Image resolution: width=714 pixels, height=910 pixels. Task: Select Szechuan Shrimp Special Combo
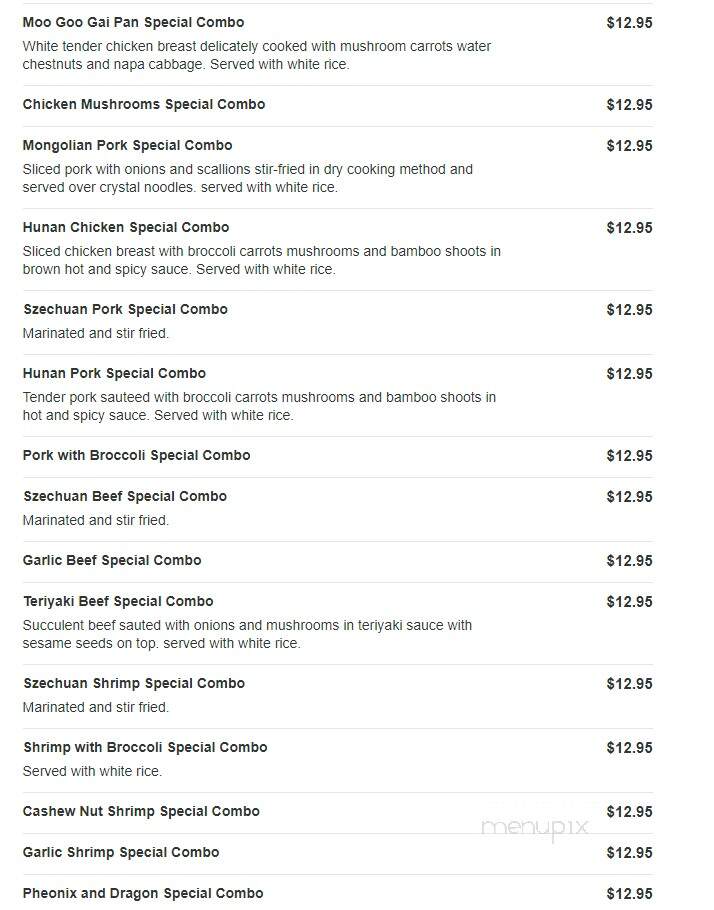pyautogui.click(x=134, y=683)
